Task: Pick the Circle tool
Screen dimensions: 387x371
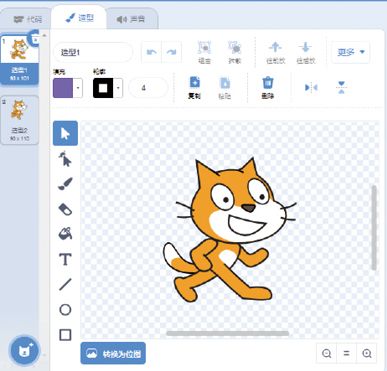Action: 65,310
